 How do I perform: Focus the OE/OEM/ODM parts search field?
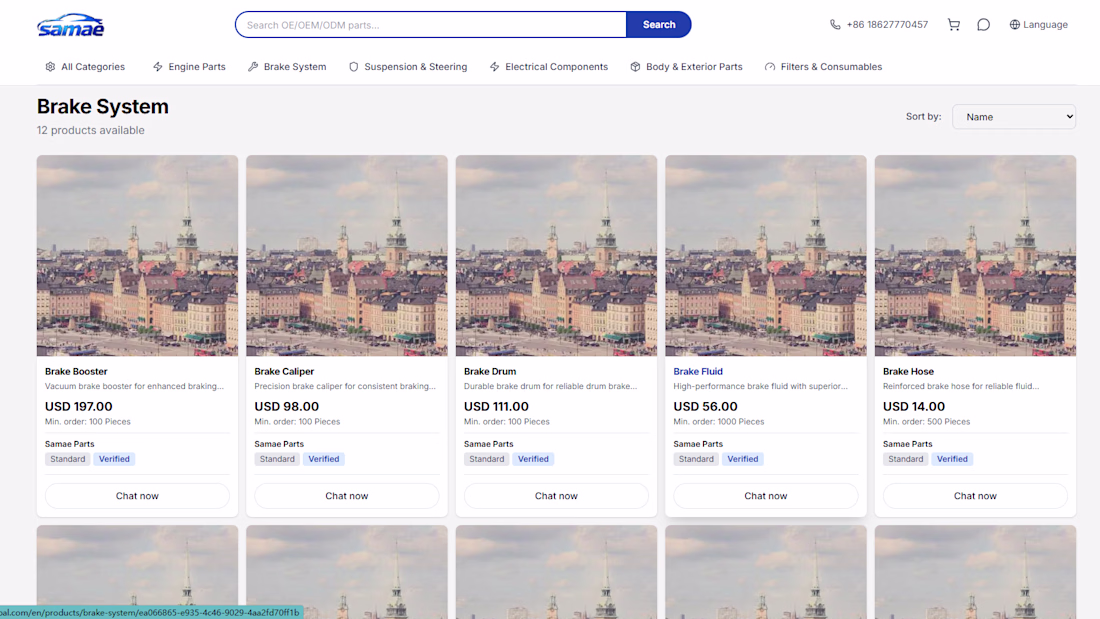431,25
